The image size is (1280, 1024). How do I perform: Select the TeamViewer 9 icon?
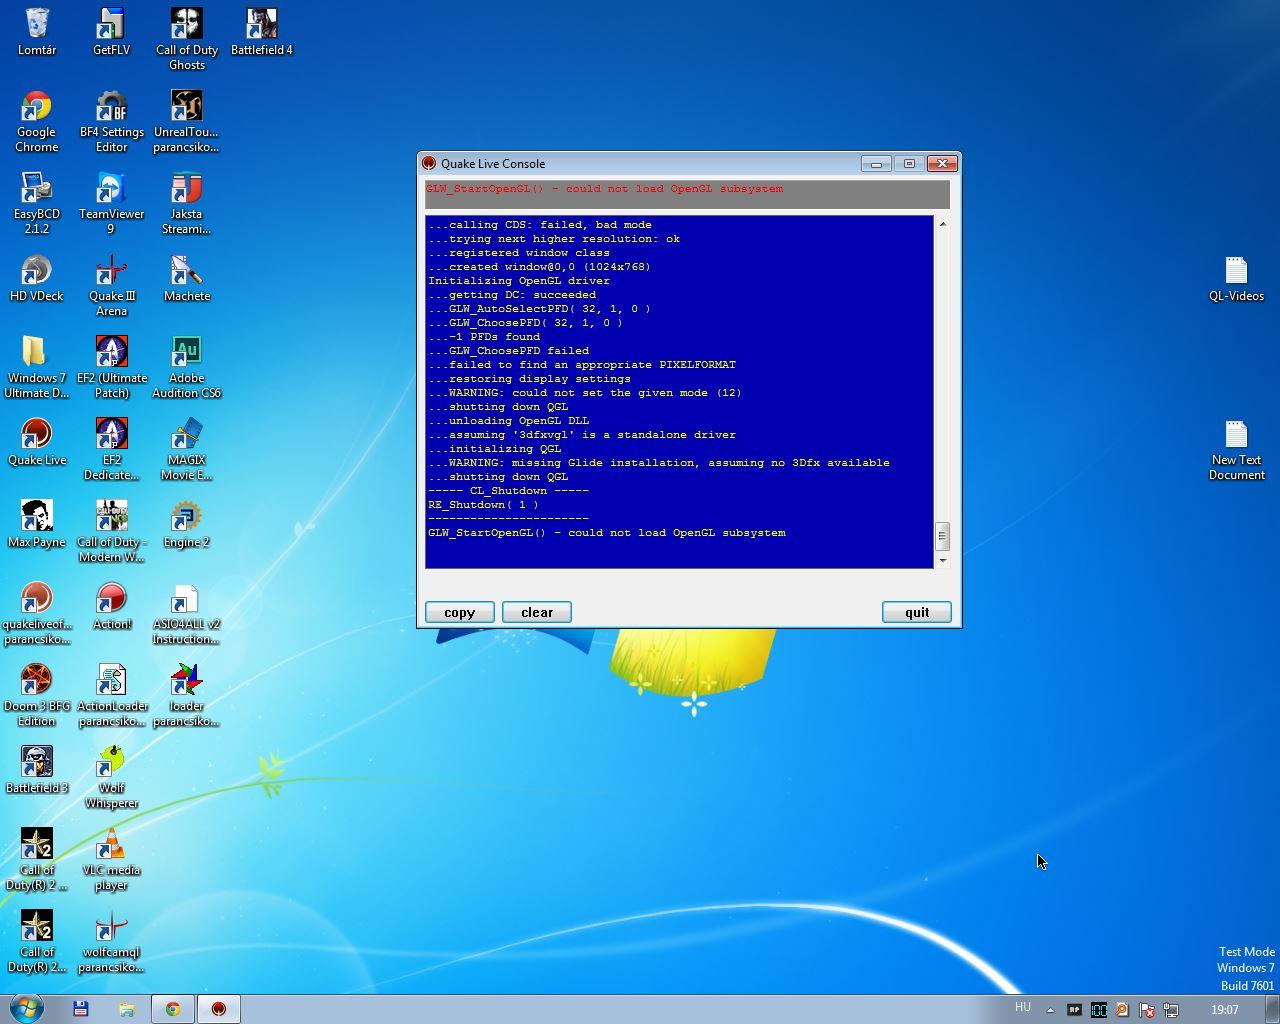[x=111, y=204]
